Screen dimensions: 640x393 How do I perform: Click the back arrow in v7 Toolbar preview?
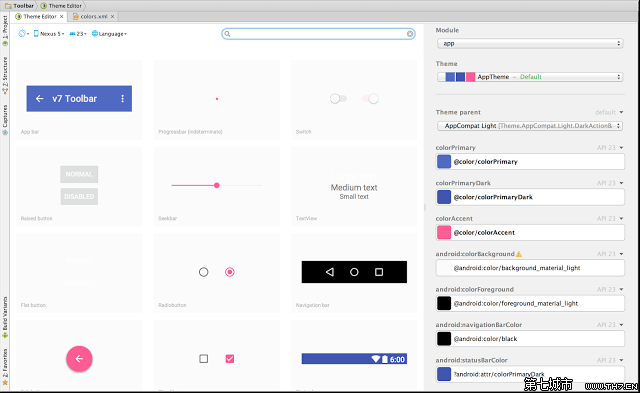pyautogui.click(x=40, y=98)
